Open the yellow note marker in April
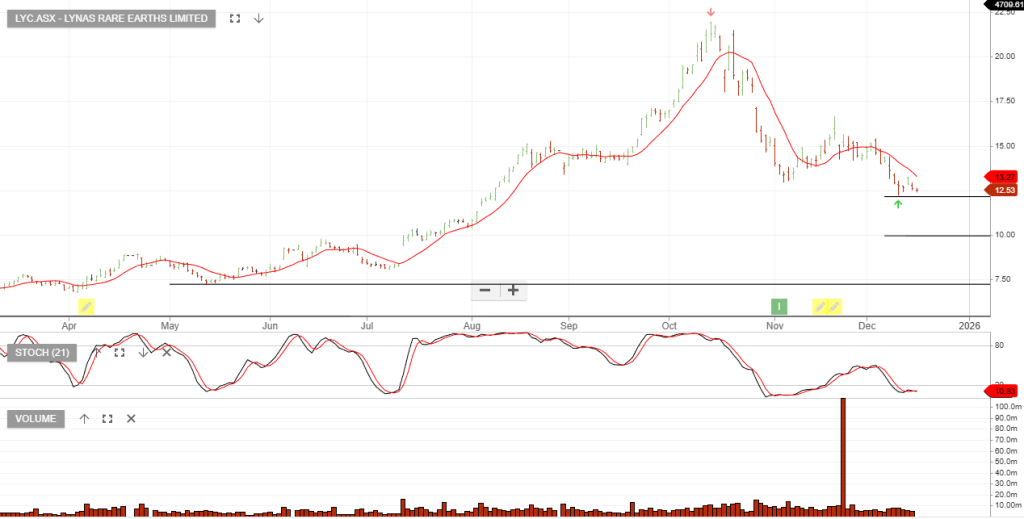This screenshot has height=519, width=1024. coord(87,306)
